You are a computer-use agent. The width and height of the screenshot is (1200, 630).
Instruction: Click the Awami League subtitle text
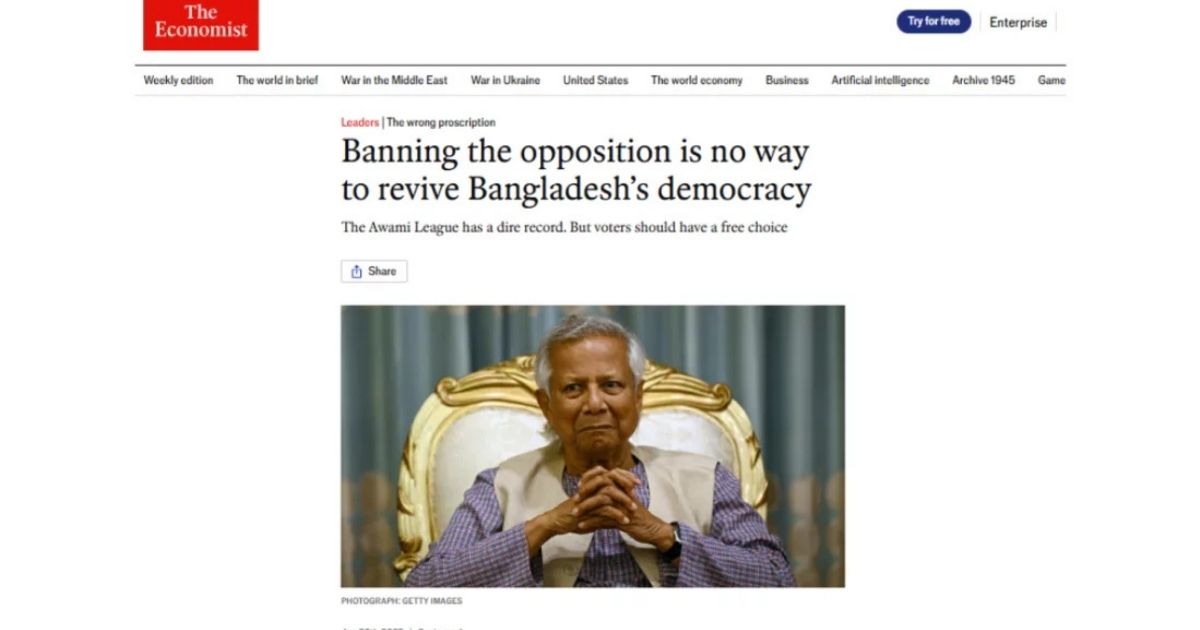point(564,227)
